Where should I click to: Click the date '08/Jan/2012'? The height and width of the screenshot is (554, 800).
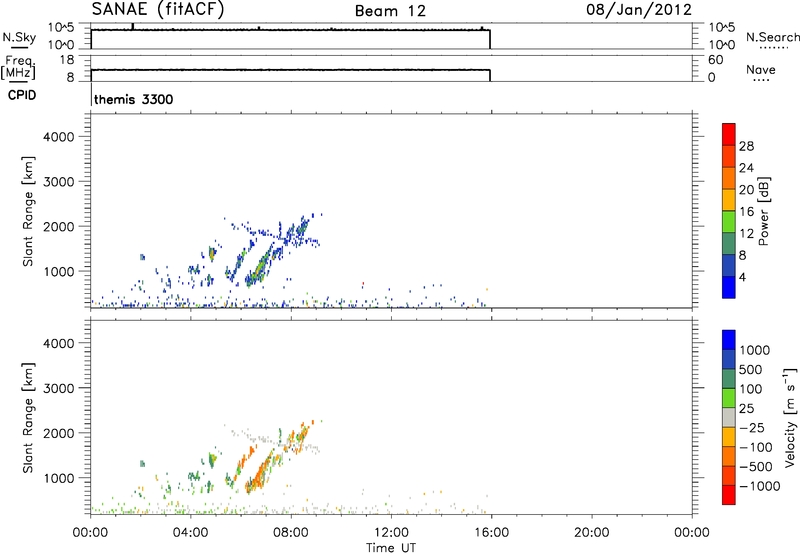639,10
